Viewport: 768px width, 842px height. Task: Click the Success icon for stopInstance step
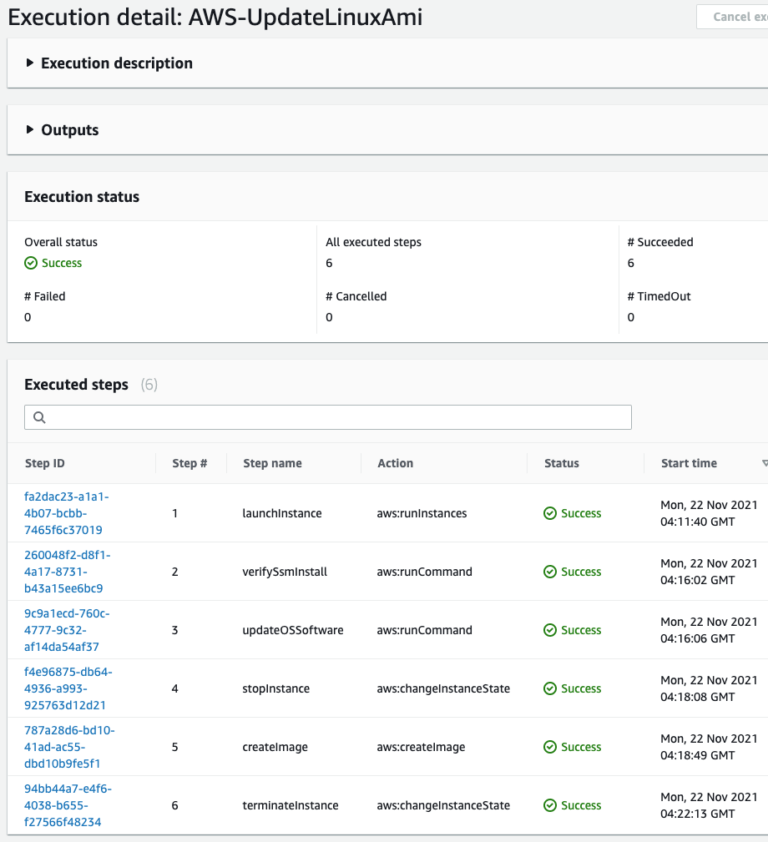550,688
